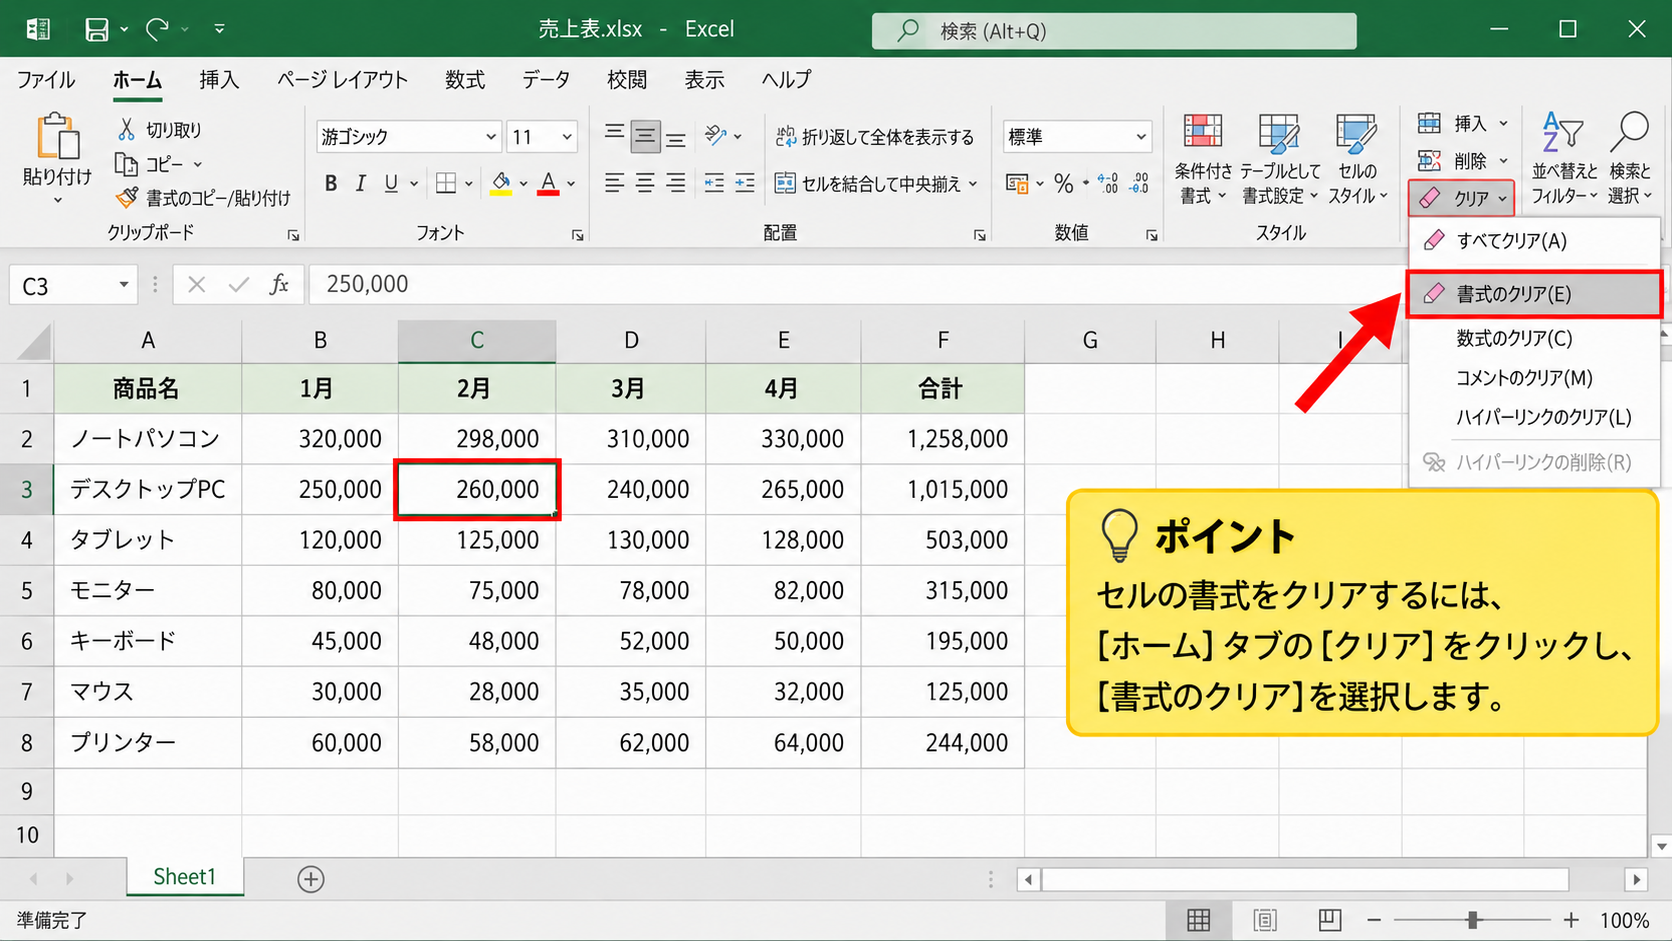Toggle Underline formatting
Screen dimensions: 1672x941
coord(391,183)
